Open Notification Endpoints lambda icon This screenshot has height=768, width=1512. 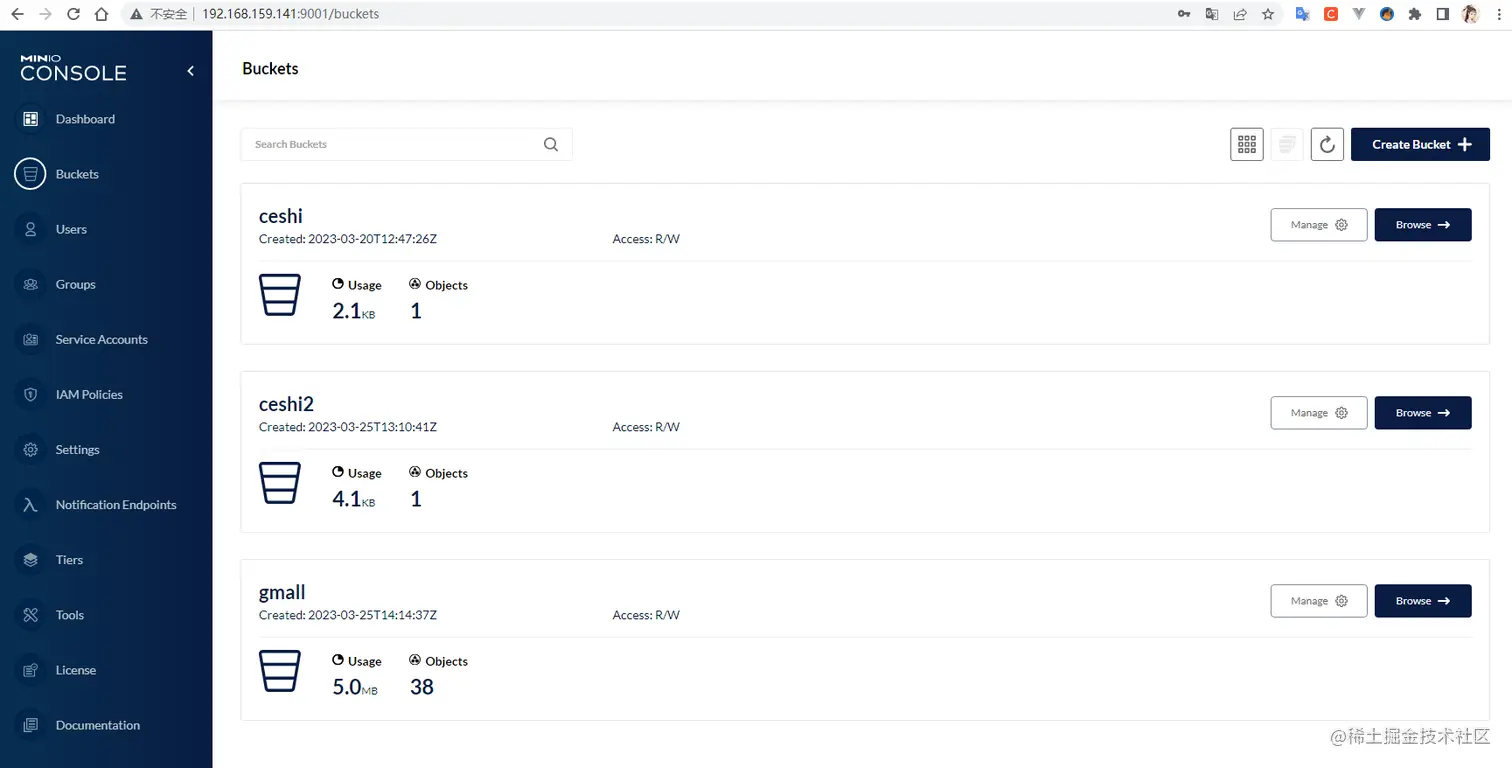tap(30, 505)
